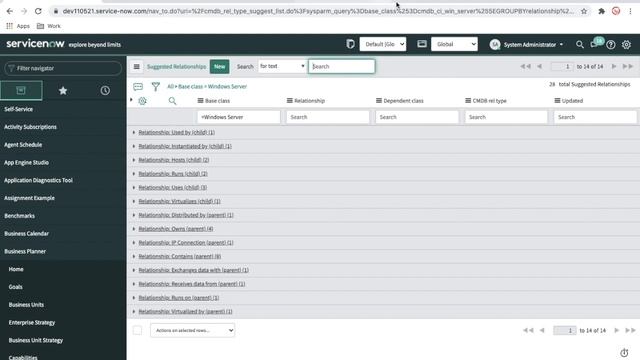Click 'All' breadcrumb link
The width and height of the screenshot is (640, 360).
[x=170, y=87]
